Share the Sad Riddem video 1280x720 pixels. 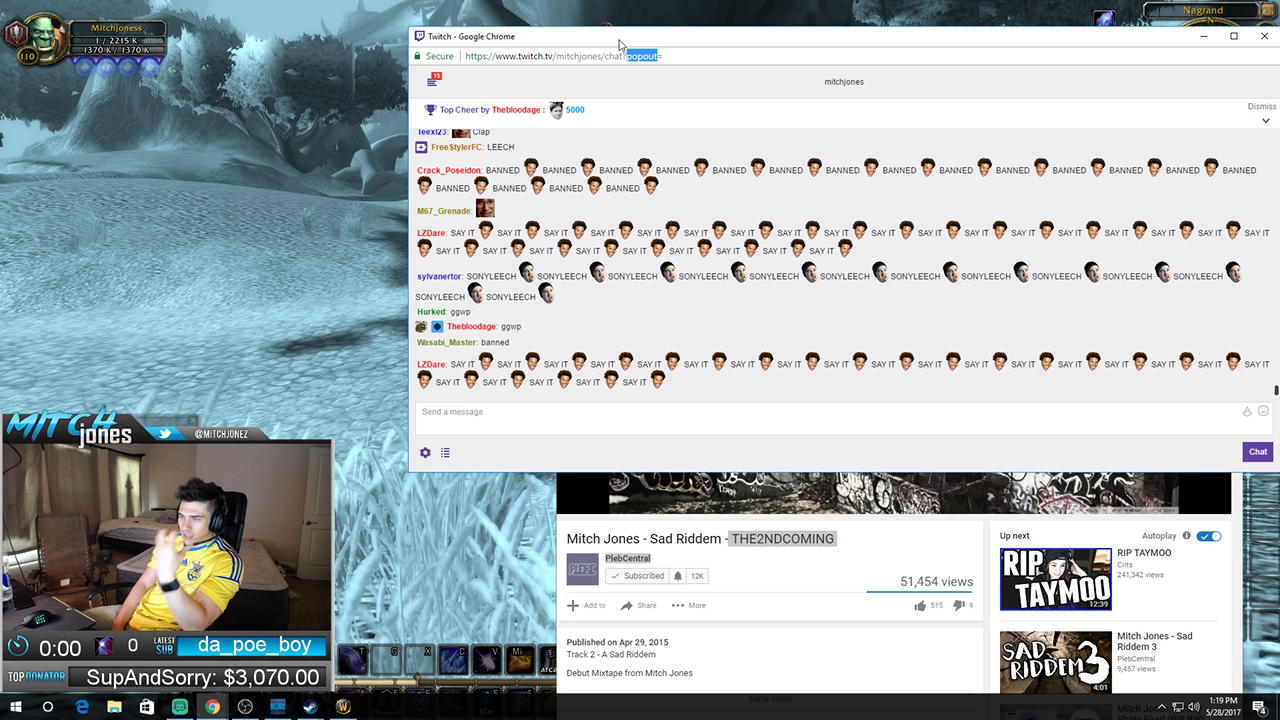tap(638, 605)
